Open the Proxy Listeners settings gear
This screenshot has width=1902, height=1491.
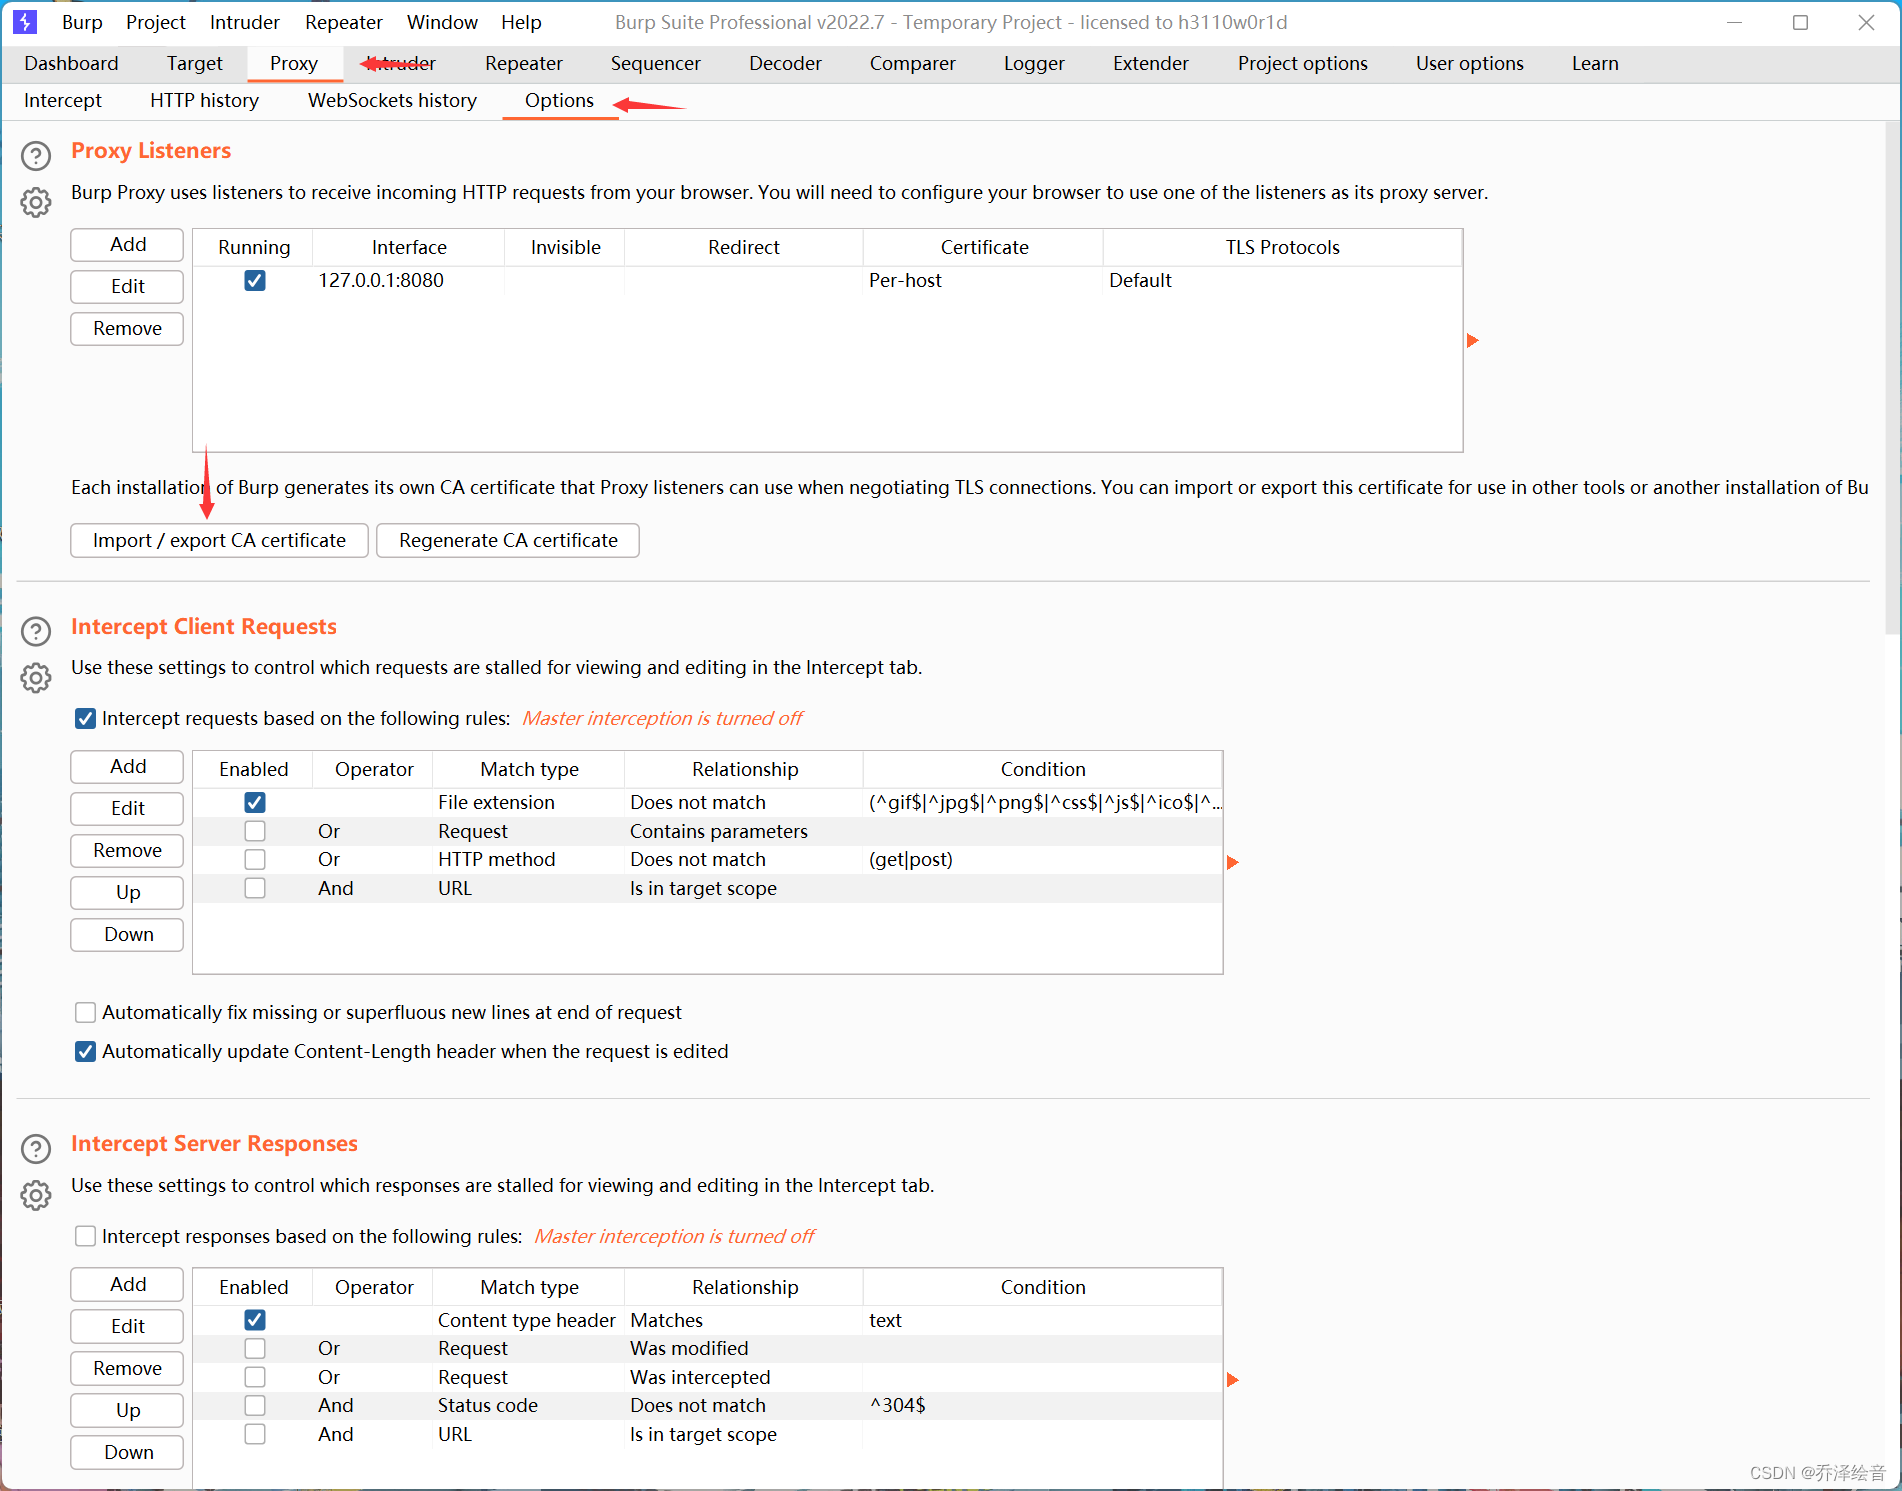click(36, 202)
